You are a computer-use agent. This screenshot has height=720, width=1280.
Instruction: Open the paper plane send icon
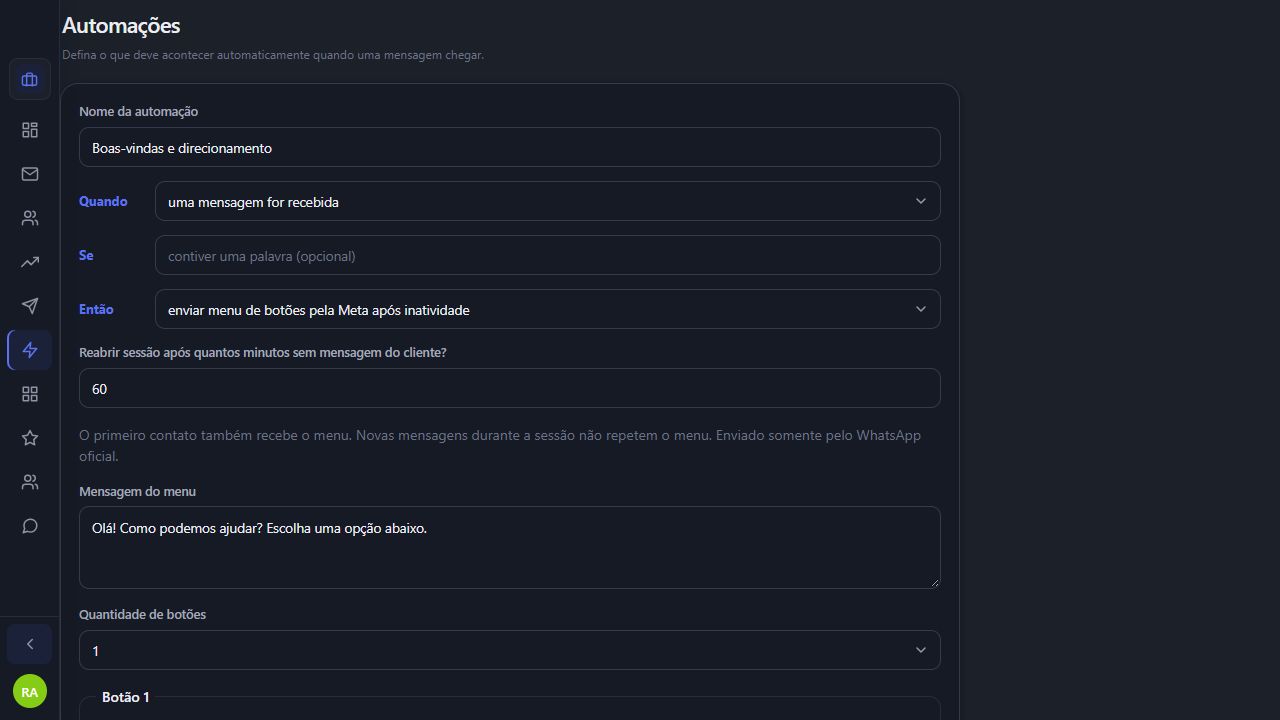[30, 306]
